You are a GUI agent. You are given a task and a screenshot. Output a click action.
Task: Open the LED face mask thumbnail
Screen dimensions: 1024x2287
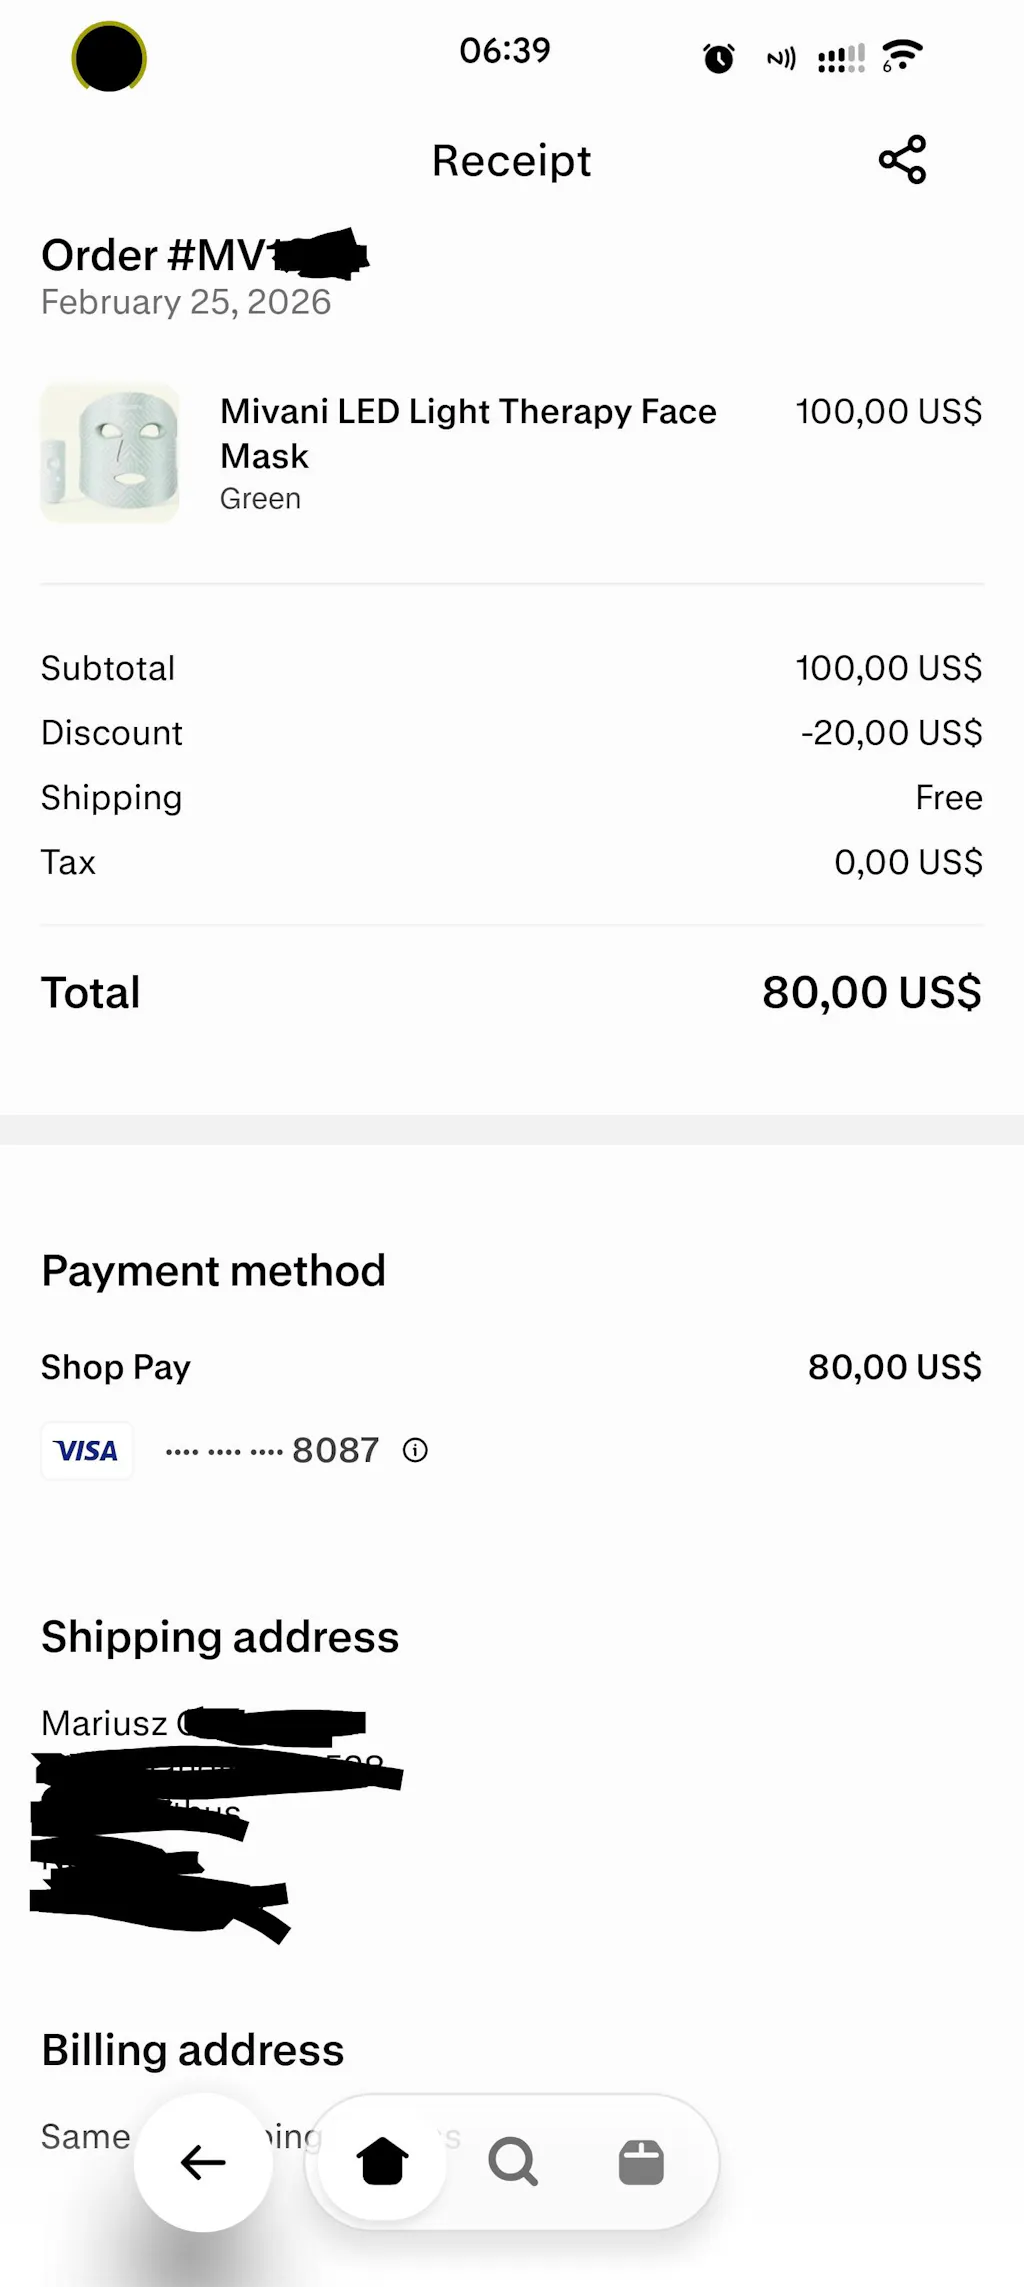pos(110,452)
